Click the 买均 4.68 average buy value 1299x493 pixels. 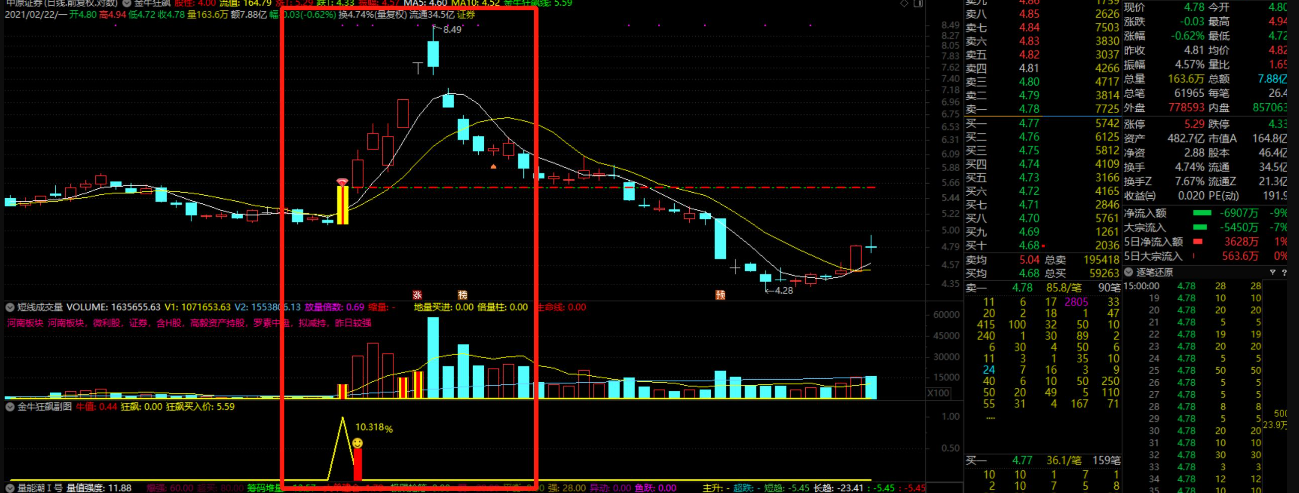pyautogui.click(x=1002, y=272)
